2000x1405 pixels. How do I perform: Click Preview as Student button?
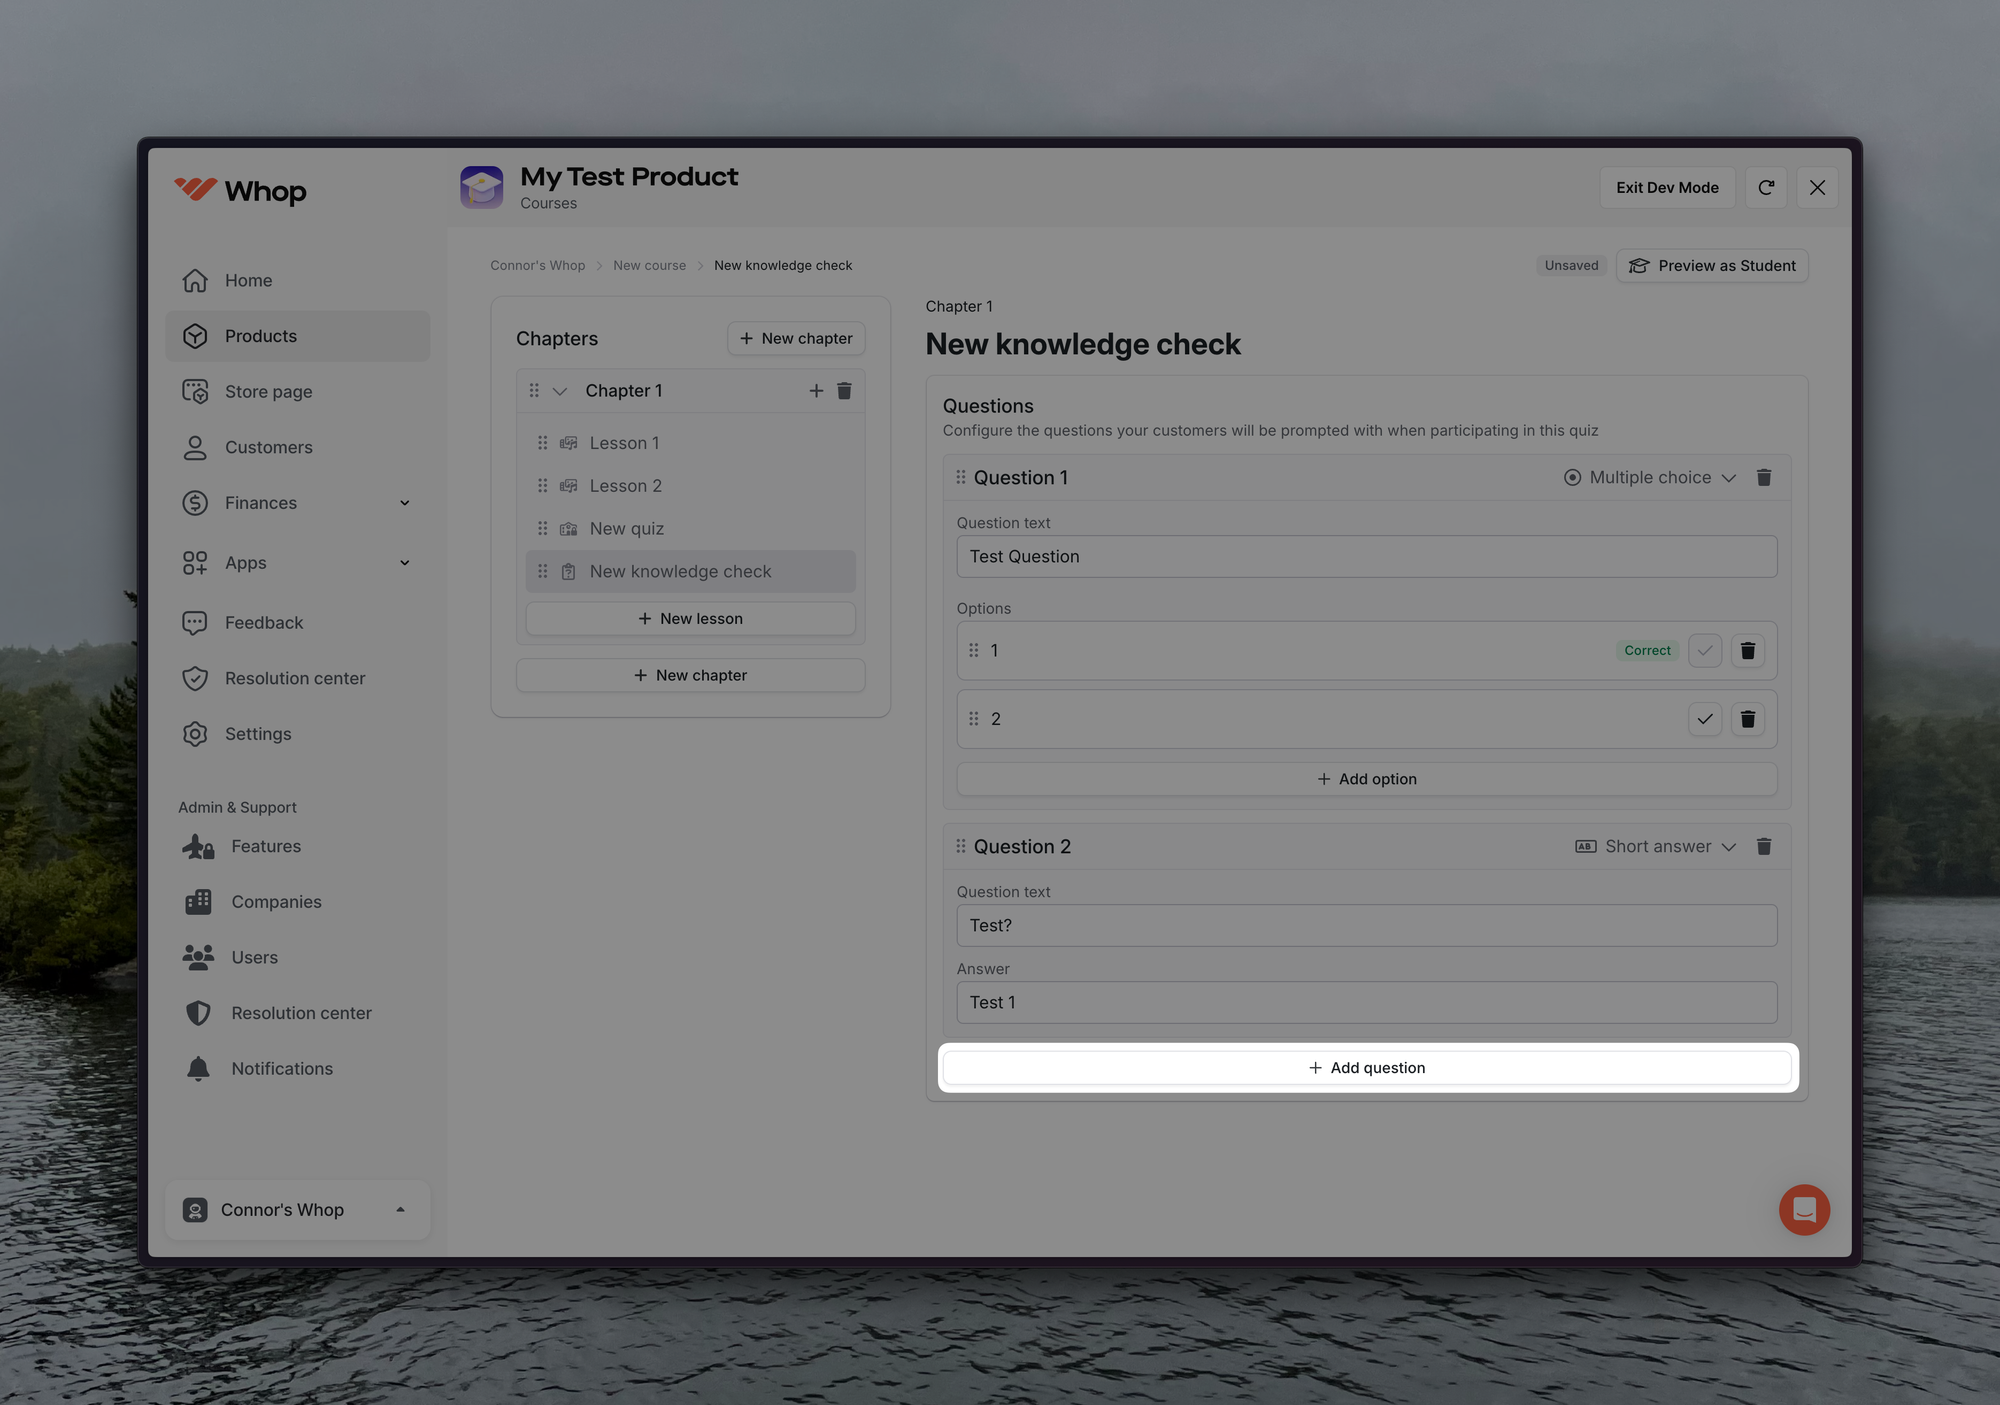point(1712,266)
